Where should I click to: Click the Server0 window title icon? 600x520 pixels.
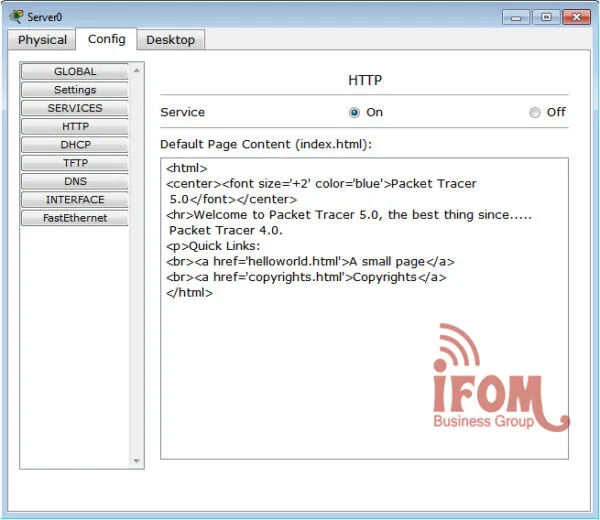(x=16, y=16)
